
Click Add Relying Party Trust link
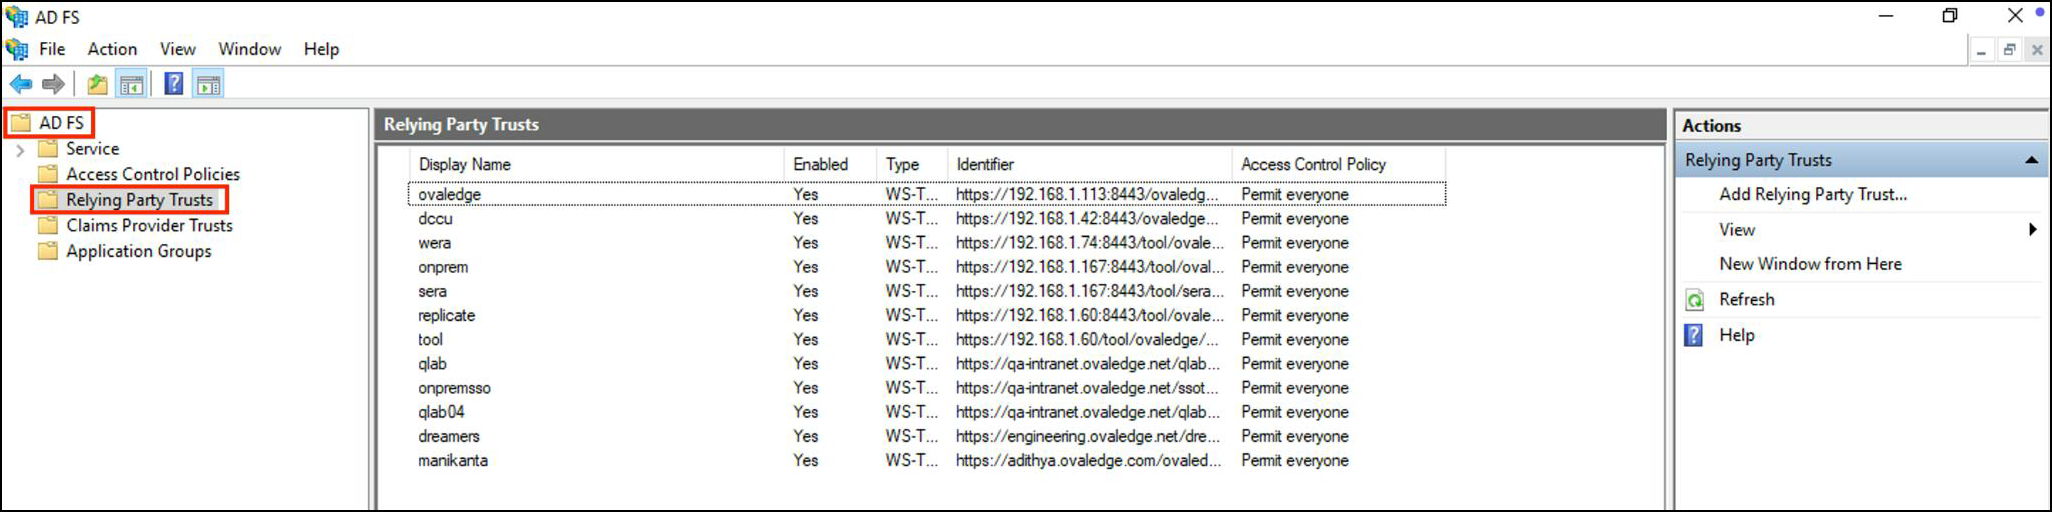(x=1812, y=195)
